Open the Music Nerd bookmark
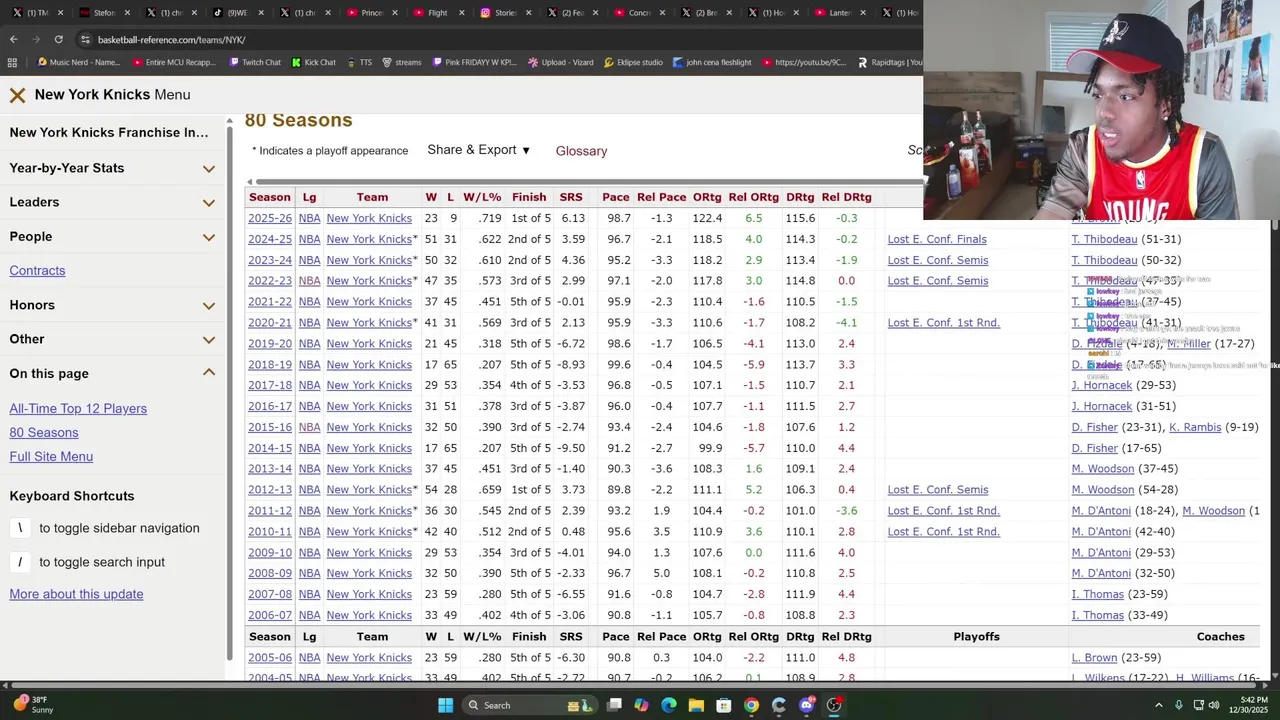The image size is (1280, 720). point(78,62)
